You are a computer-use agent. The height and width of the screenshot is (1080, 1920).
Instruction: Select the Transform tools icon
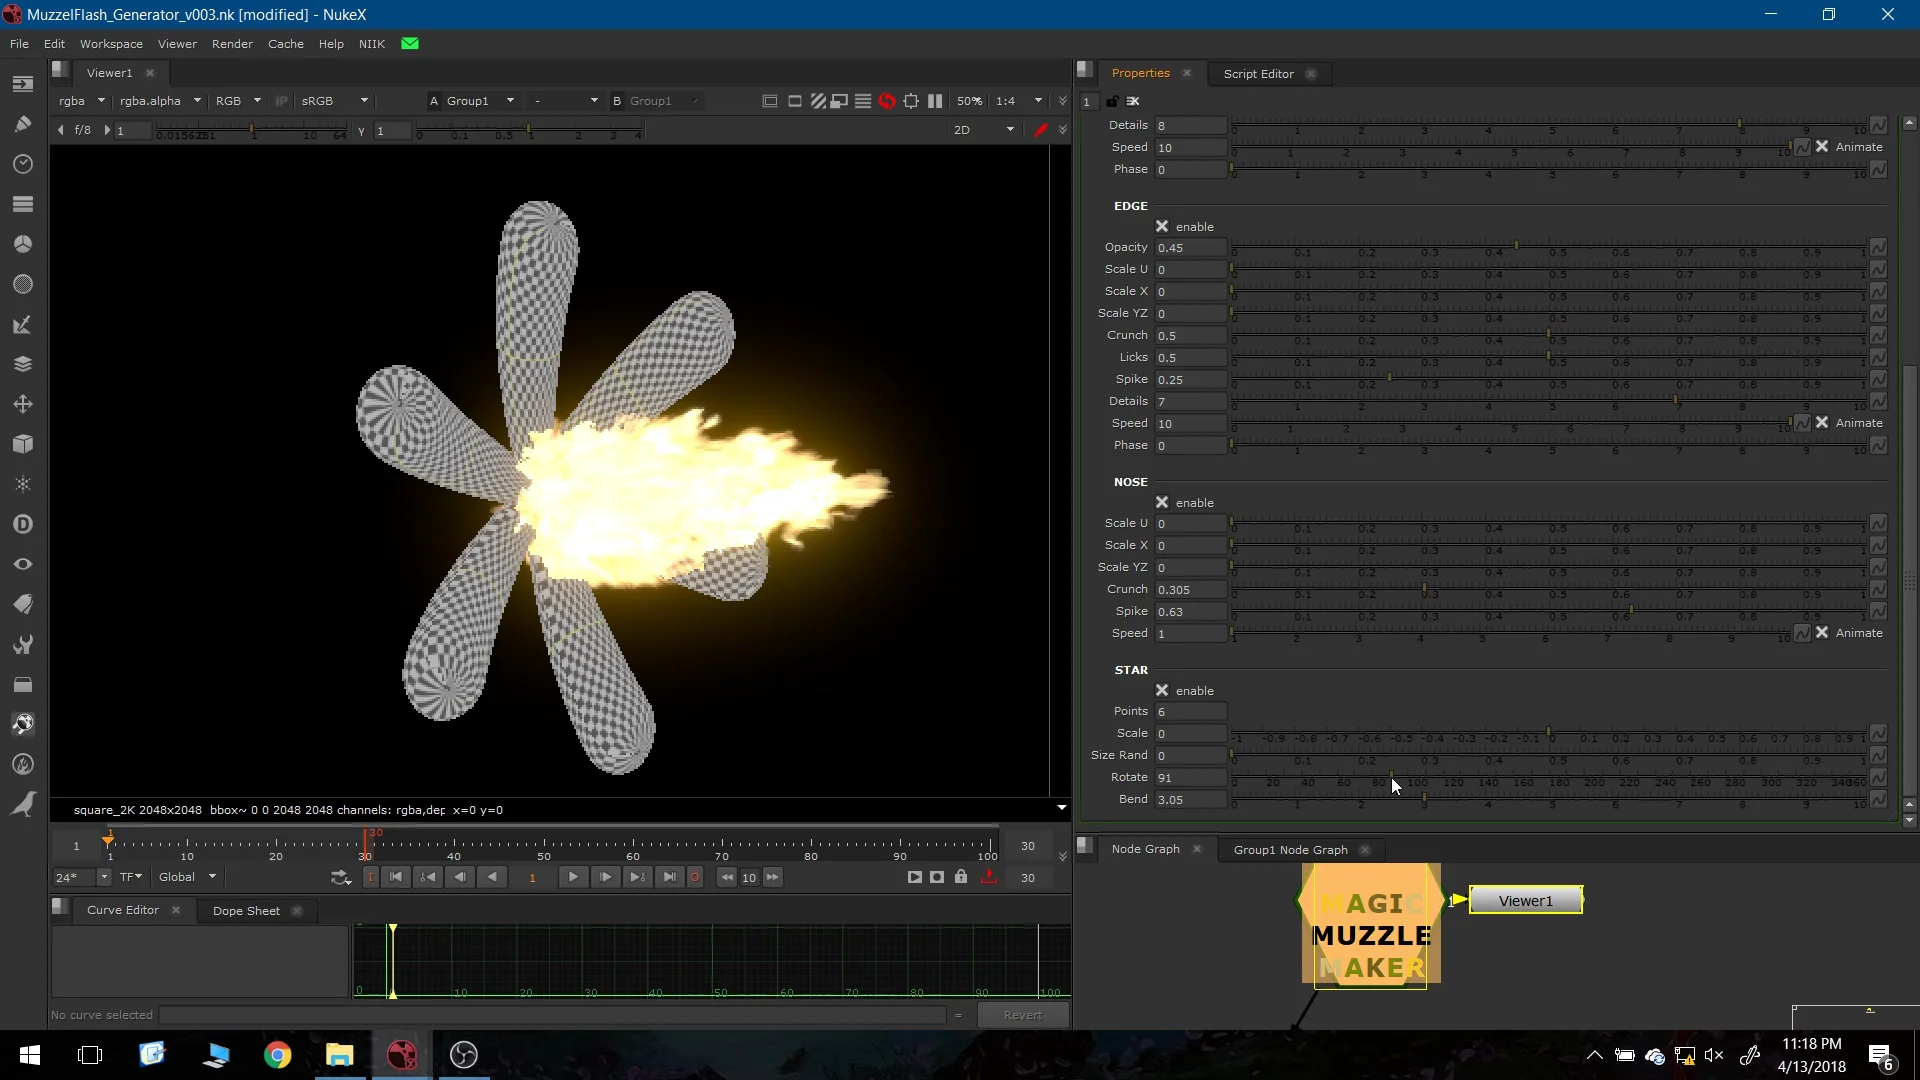pos(24,404)
